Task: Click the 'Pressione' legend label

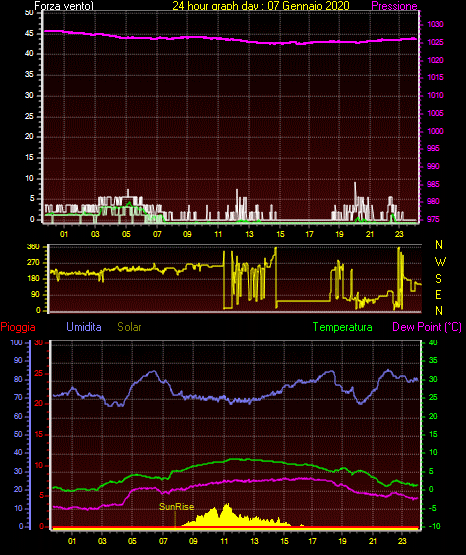Action: click(x=394, y=6)
